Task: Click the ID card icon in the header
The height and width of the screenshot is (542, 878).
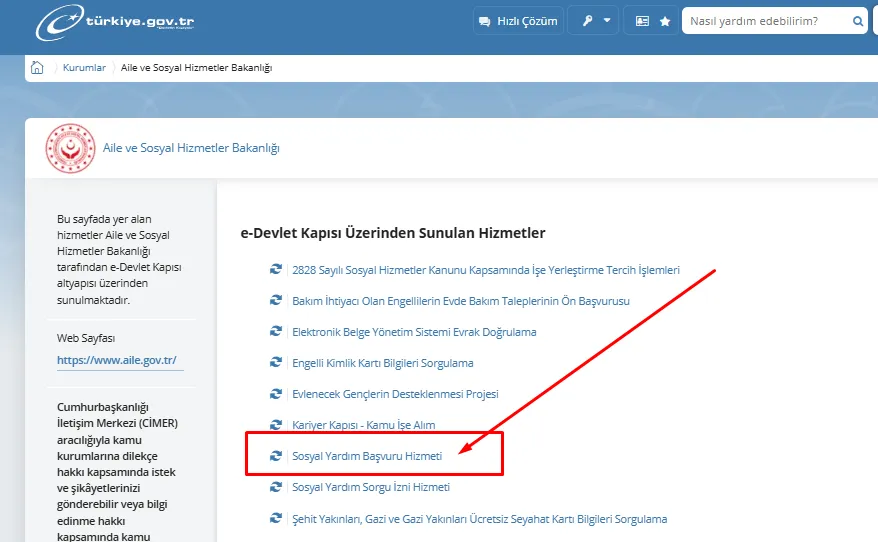Action: (x=642, y=21)
